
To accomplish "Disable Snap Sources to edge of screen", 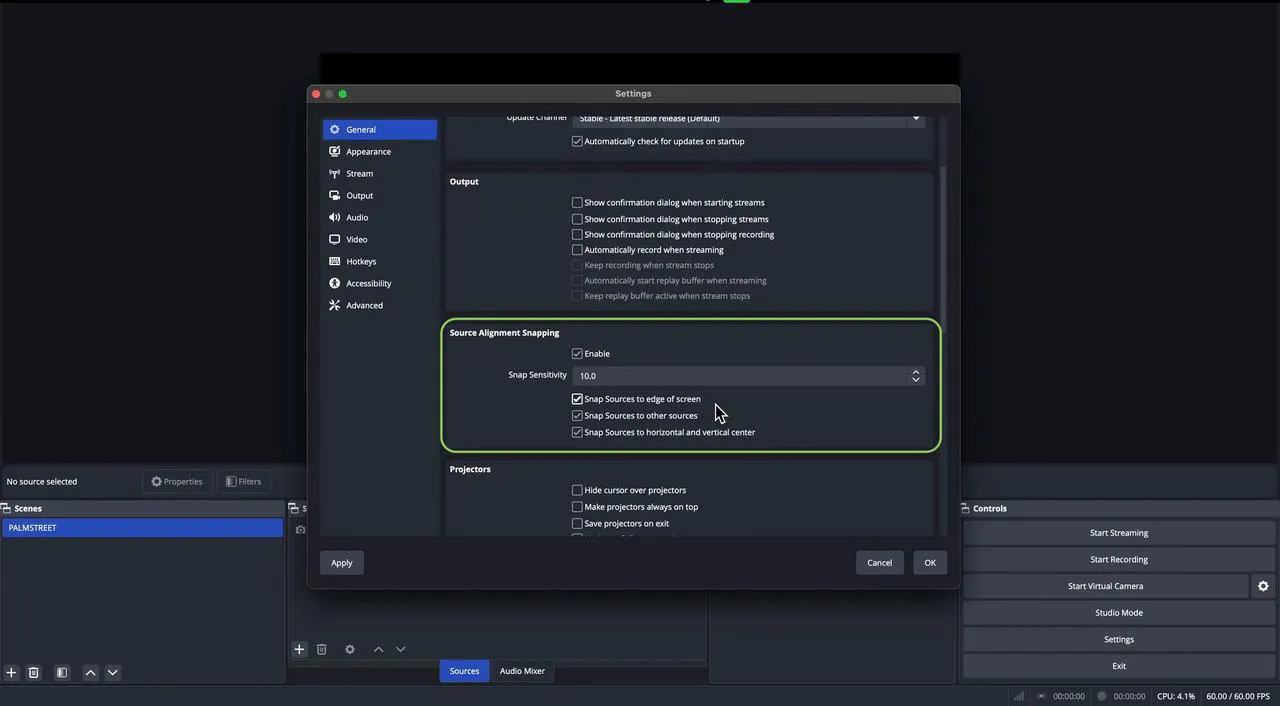I will coord(577,399).
